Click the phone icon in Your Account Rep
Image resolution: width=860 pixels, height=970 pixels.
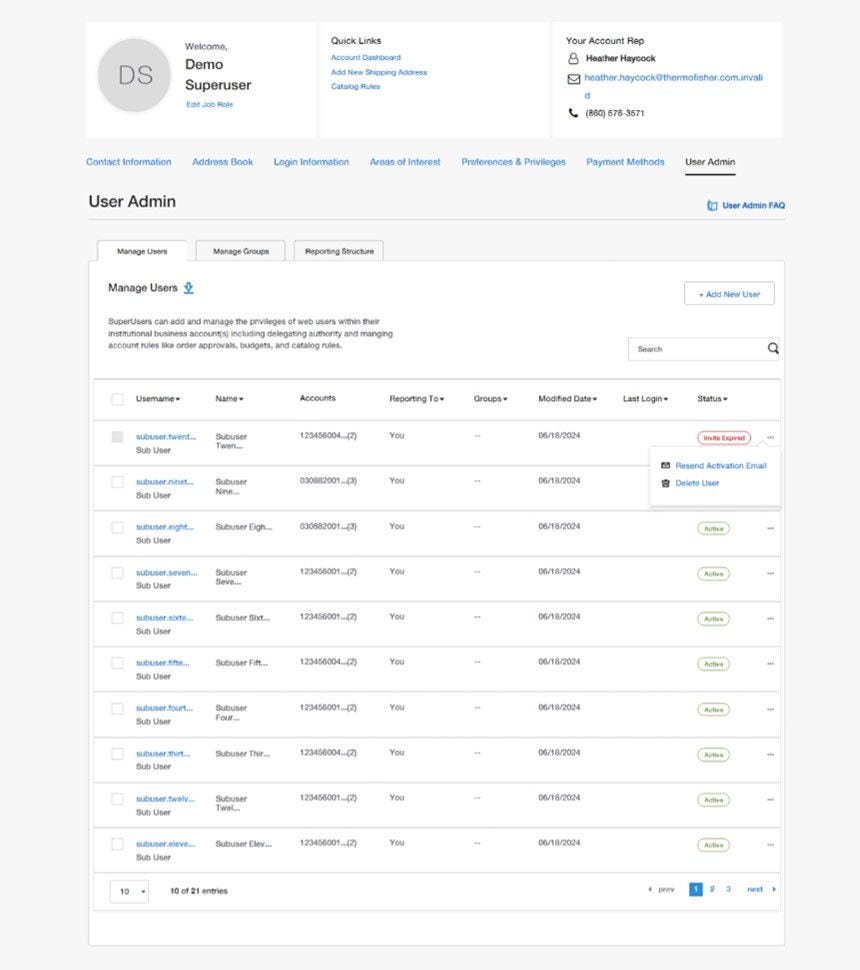coord(571,114)
